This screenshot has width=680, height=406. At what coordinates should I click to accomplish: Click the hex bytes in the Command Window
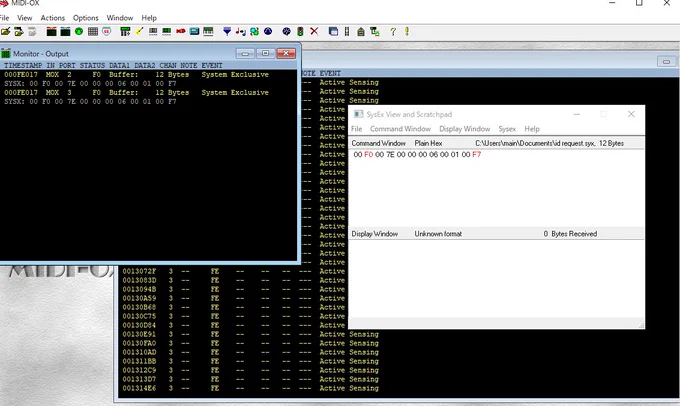pyautogui.click(x=417, y=154)
